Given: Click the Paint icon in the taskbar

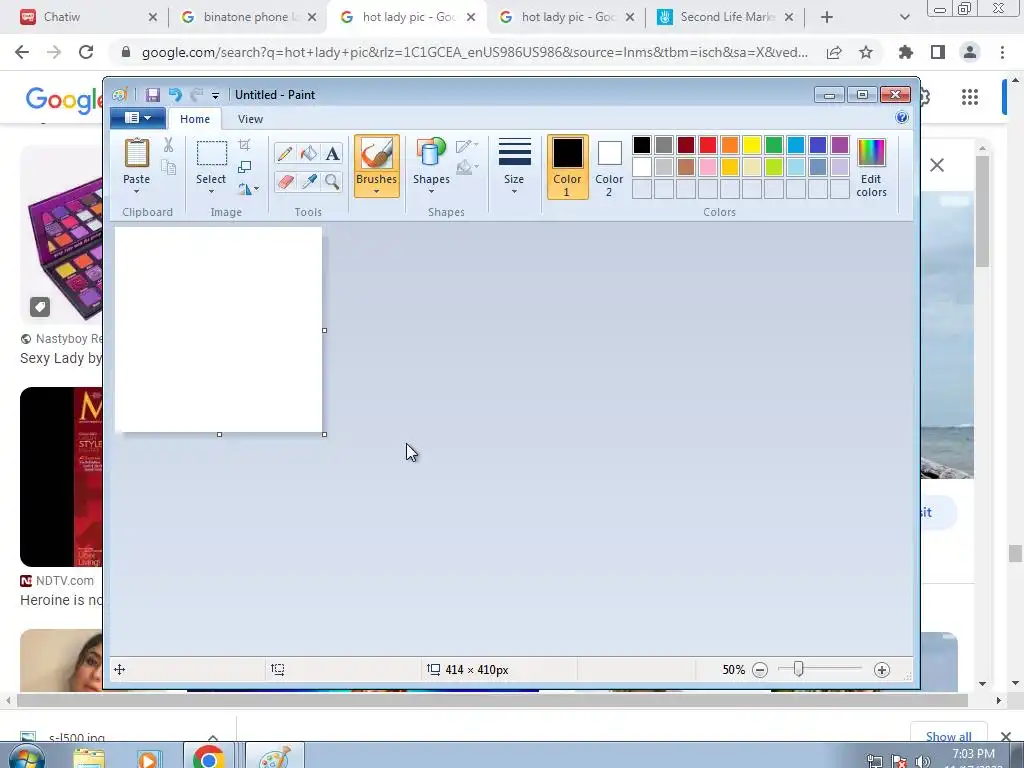Looking at the screenshot, I should point(275,758).
